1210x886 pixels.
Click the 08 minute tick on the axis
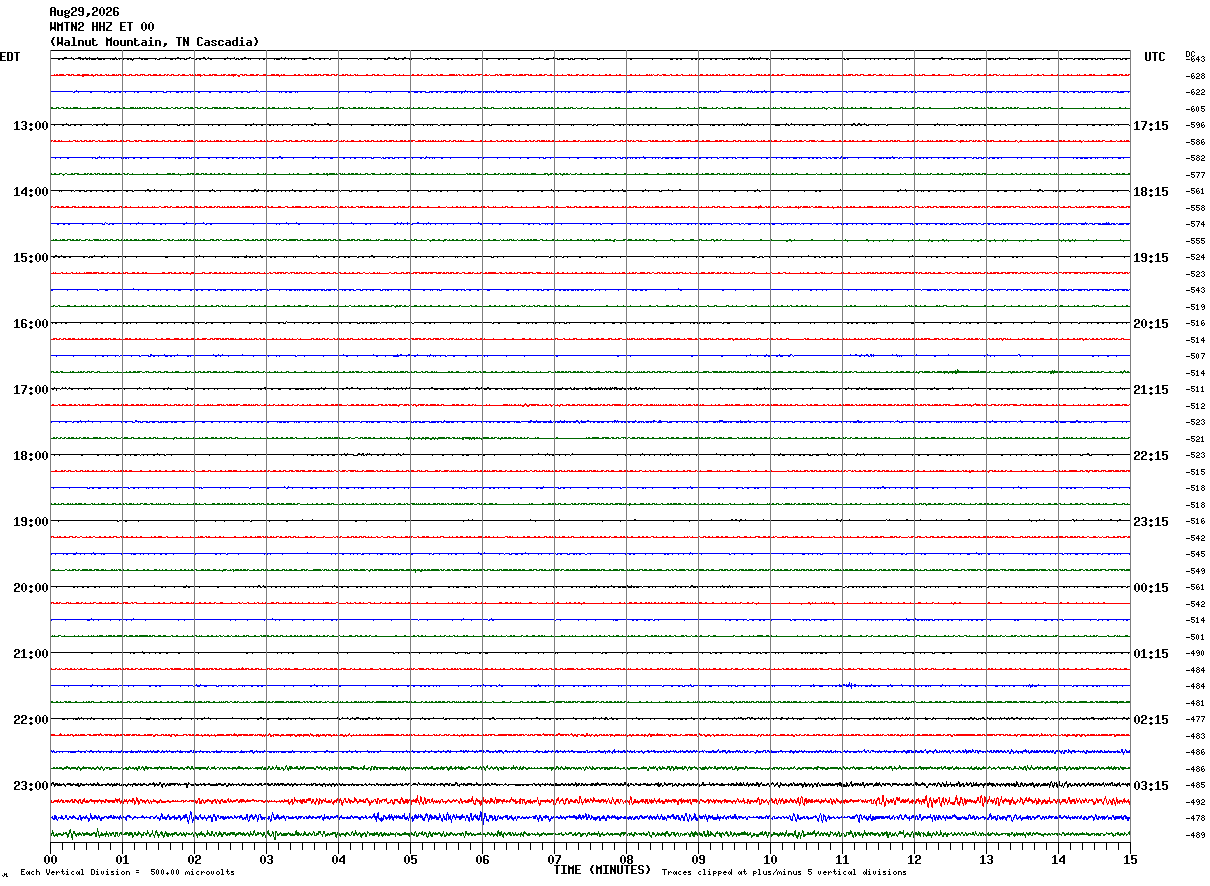coord(626,859)
